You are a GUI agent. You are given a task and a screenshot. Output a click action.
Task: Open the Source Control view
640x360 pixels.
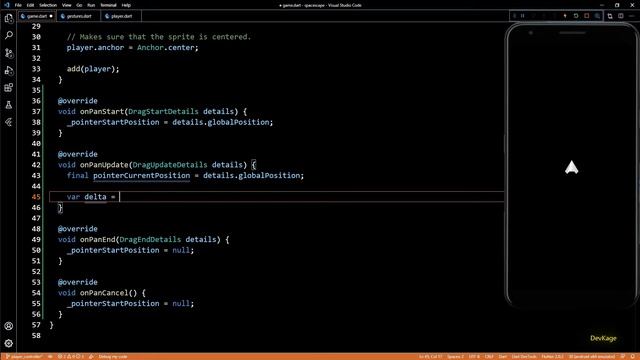(x=9, y=53)
